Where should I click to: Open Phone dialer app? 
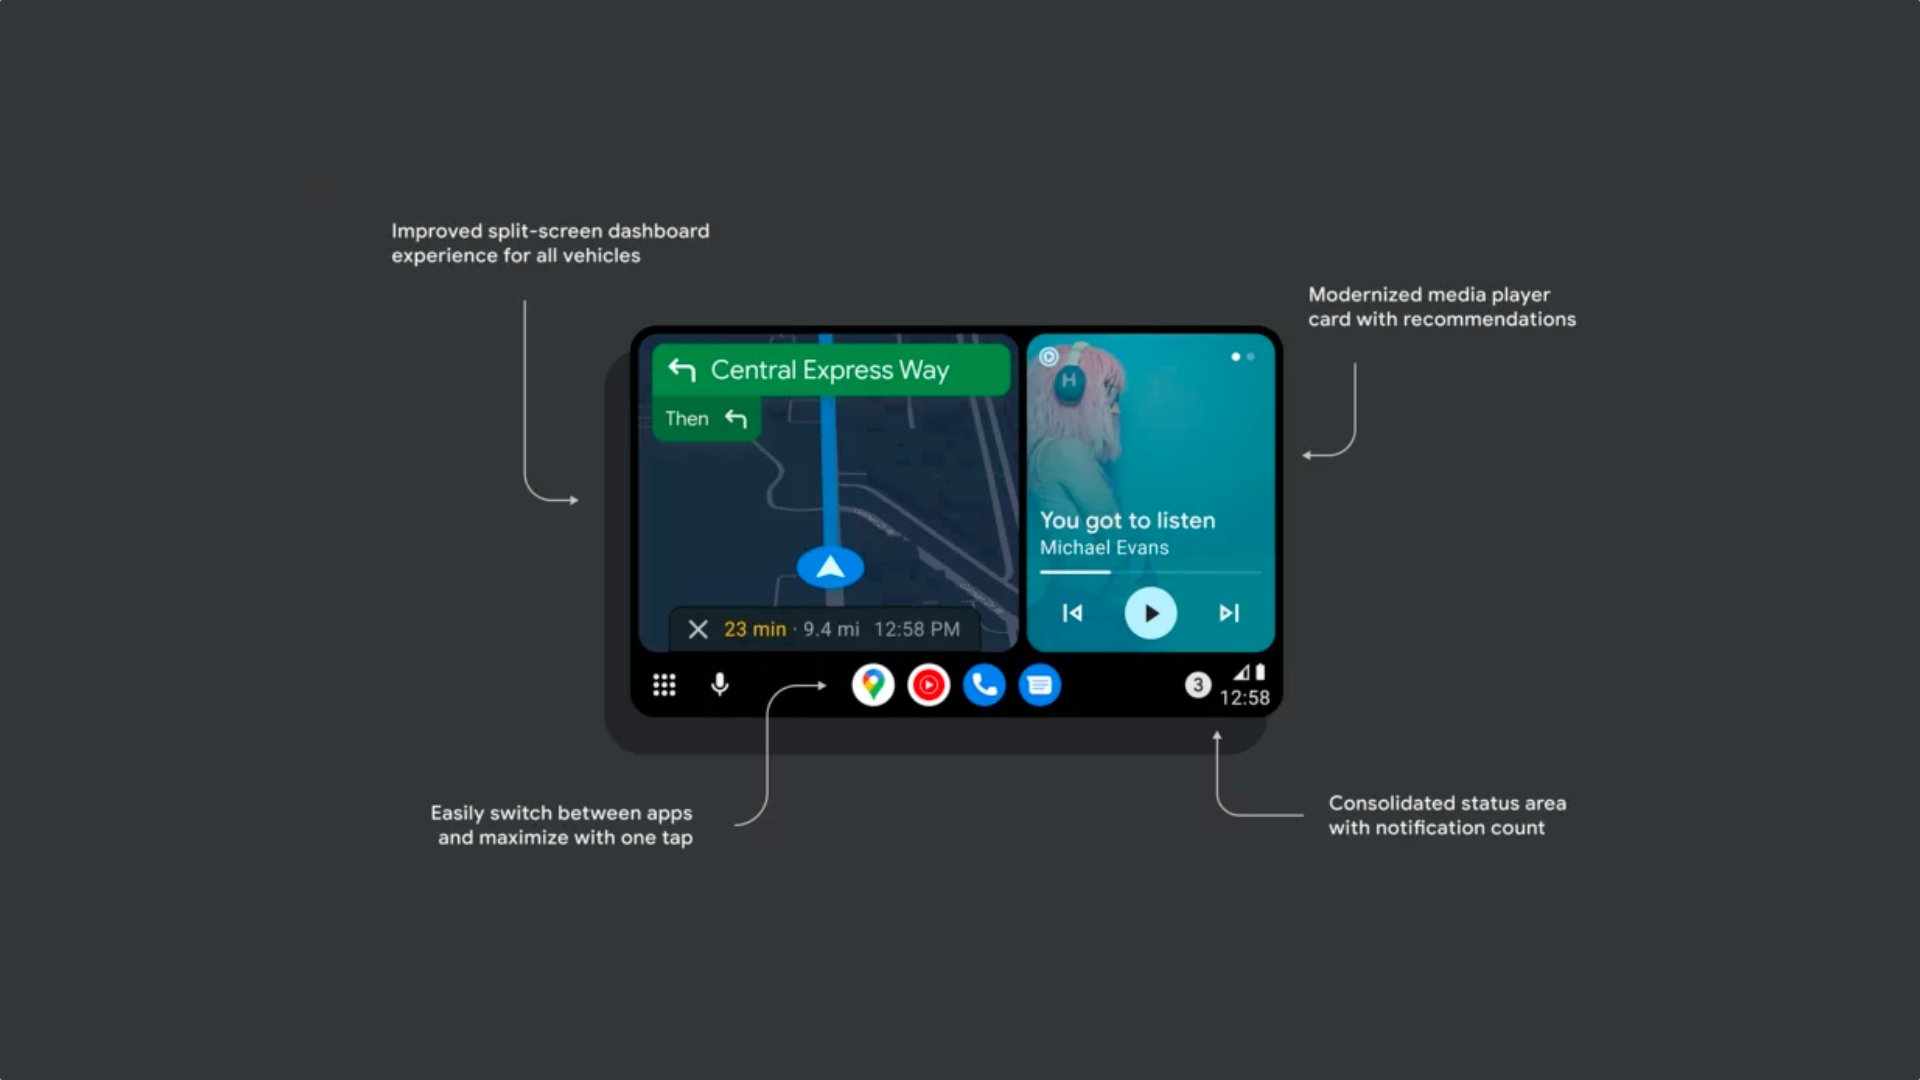[982, 683]
